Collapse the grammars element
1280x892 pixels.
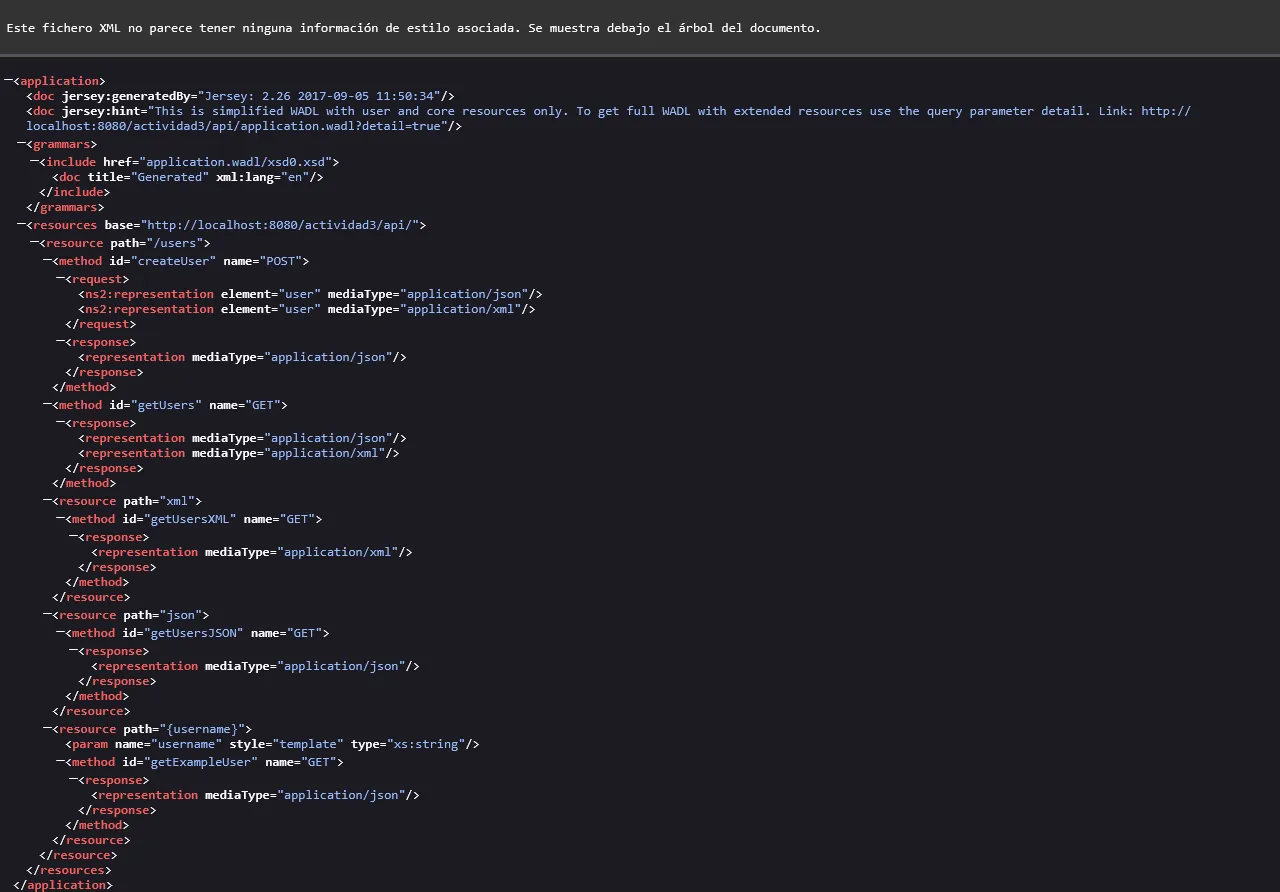pos(22,143)
